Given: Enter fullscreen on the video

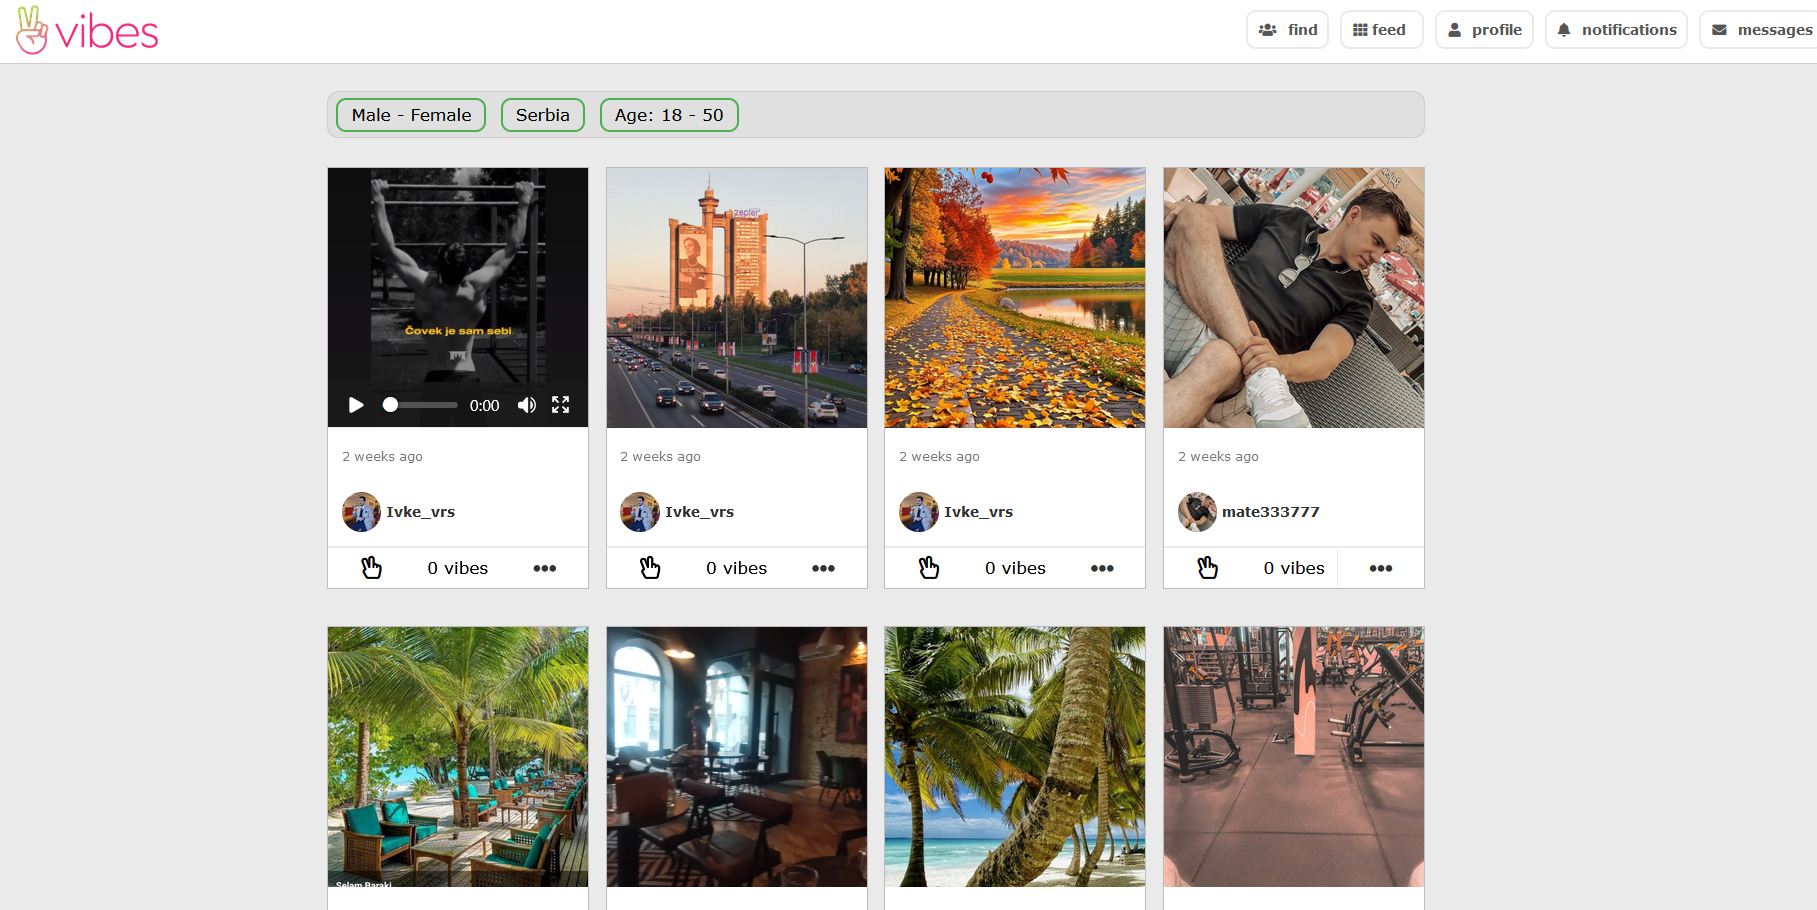Looking at the screenshot, I should pyautogui.click(x=561, y=405).
